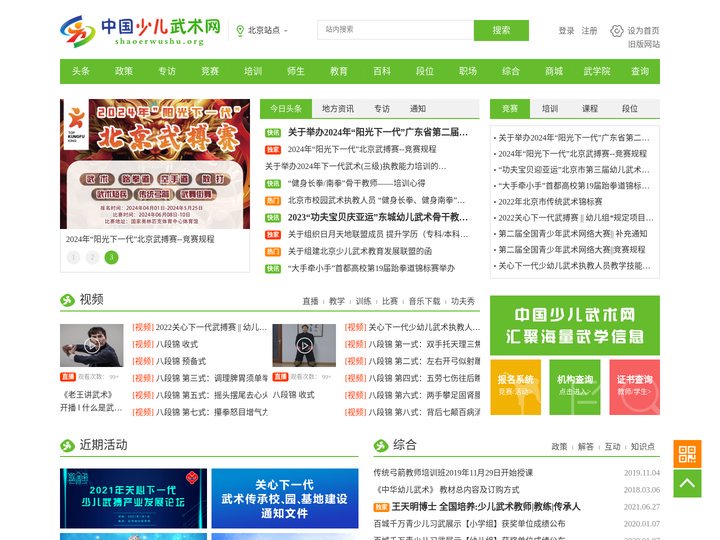Open the 武术传承校、园、基地建设通知文件 banner
This screenshot has height=540, width=720.
285,498
